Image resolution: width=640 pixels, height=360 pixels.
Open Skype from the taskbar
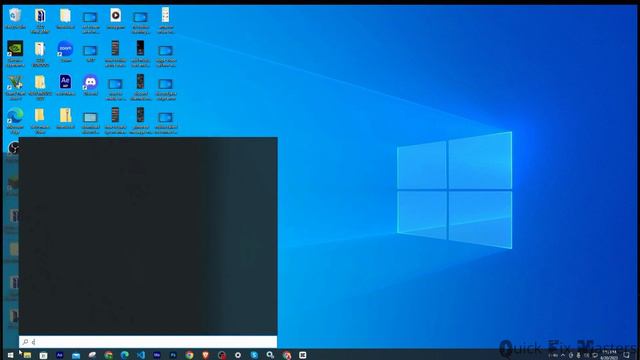pos(254,355)
